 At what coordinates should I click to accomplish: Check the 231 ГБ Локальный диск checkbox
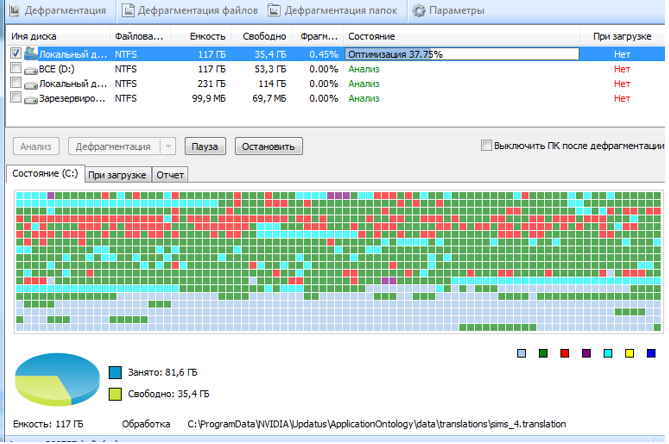click(16, 82)
